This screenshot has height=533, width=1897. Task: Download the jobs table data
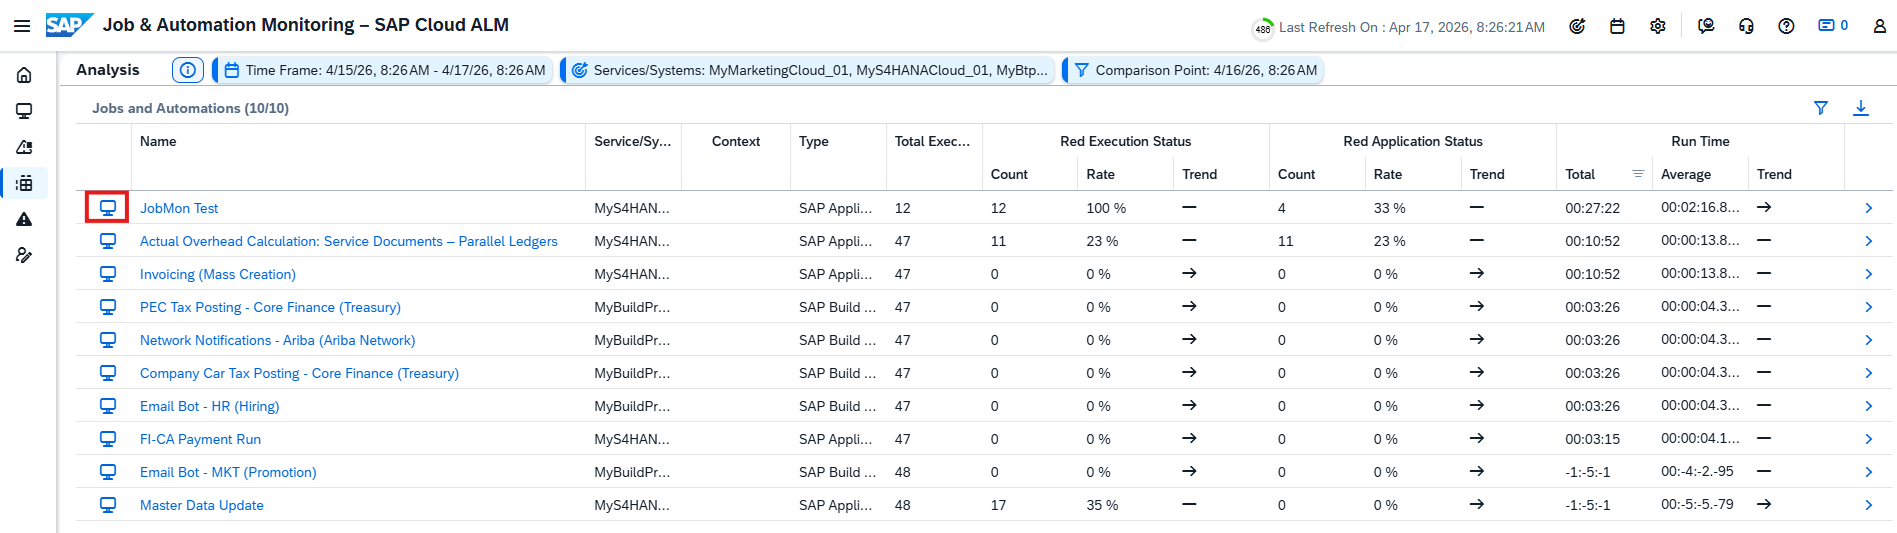click(x=1860, y=108)
